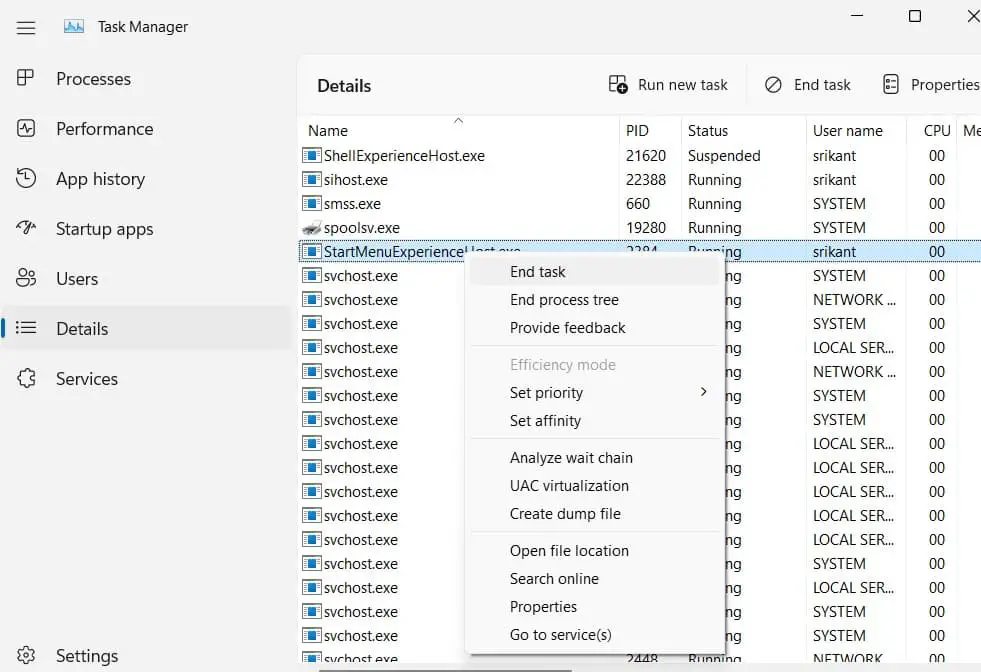Open Users page via people icon
The width and height of the screenshot is (981, 672).
(x=26, y=279)
